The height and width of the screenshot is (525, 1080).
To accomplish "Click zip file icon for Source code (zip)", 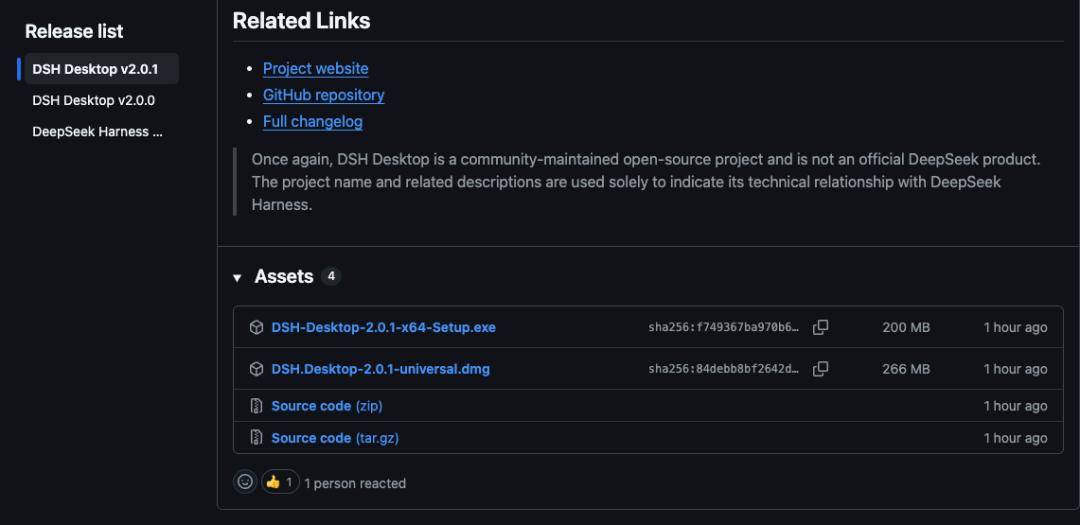I will [x=256, y=406].
